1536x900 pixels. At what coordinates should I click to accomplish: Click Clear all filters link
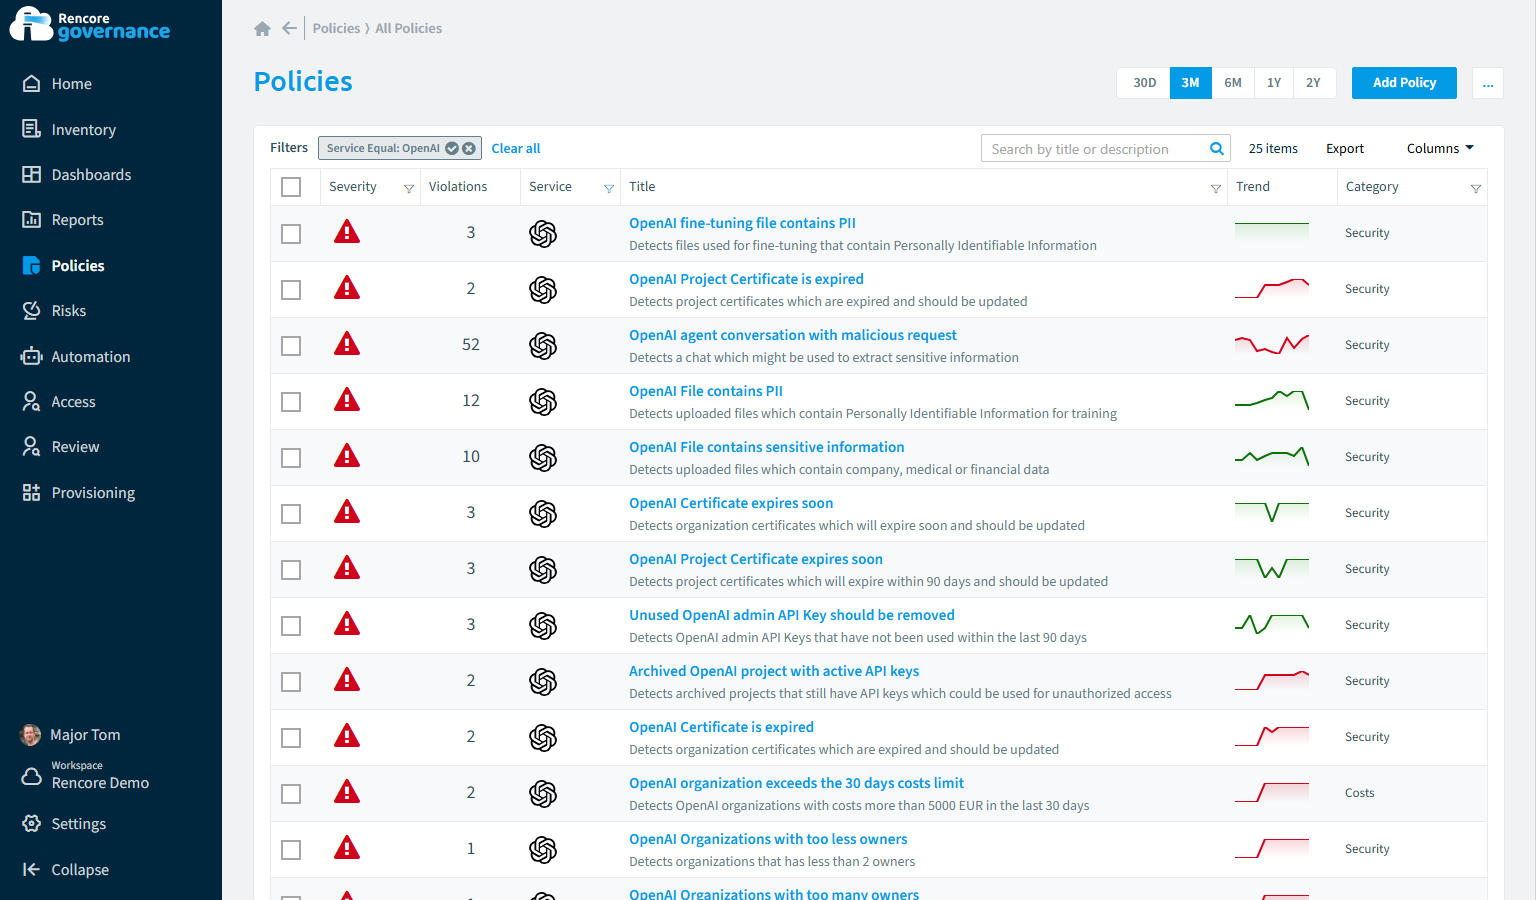[516, 148]
